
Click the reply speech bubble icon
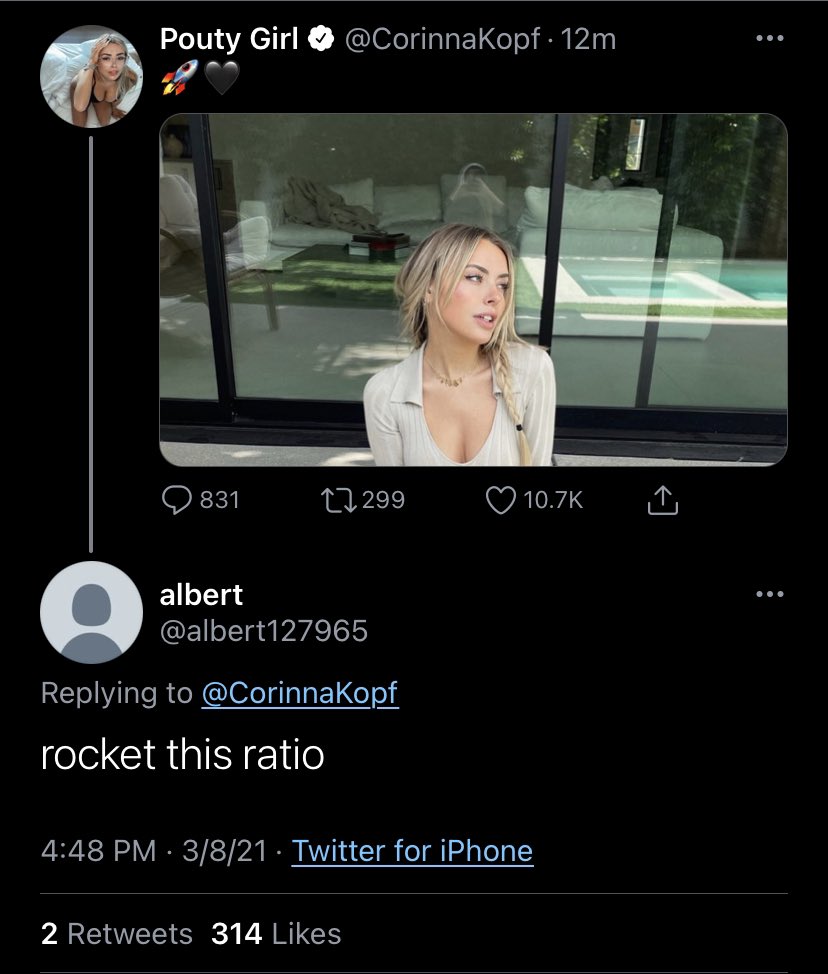pyautogui.click(x=177, y=499)
